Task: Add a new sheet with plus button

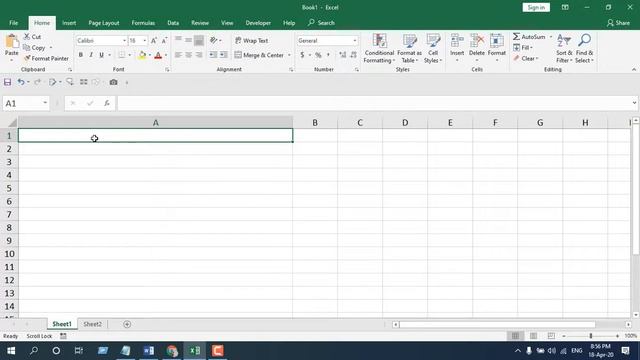Action: (x=127, y=324)
